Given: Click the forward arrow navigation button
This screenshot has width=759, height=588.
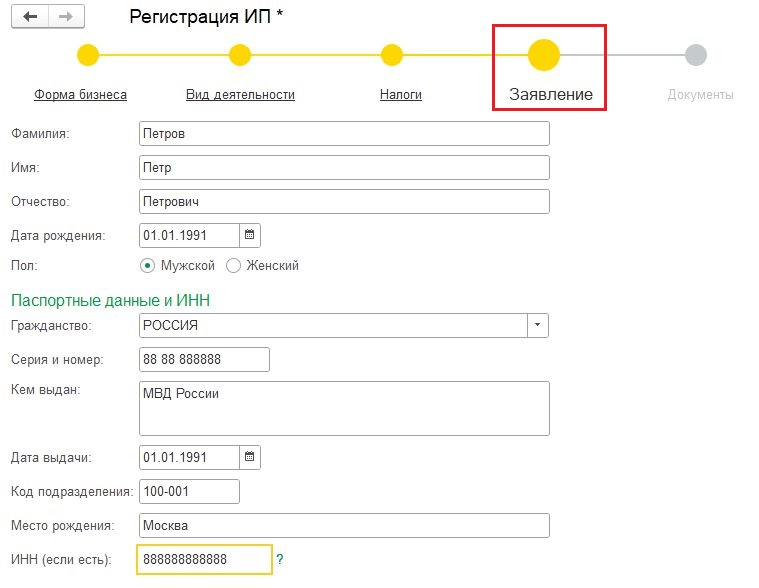Looking at the screenshot, I should tap(66, 17).
